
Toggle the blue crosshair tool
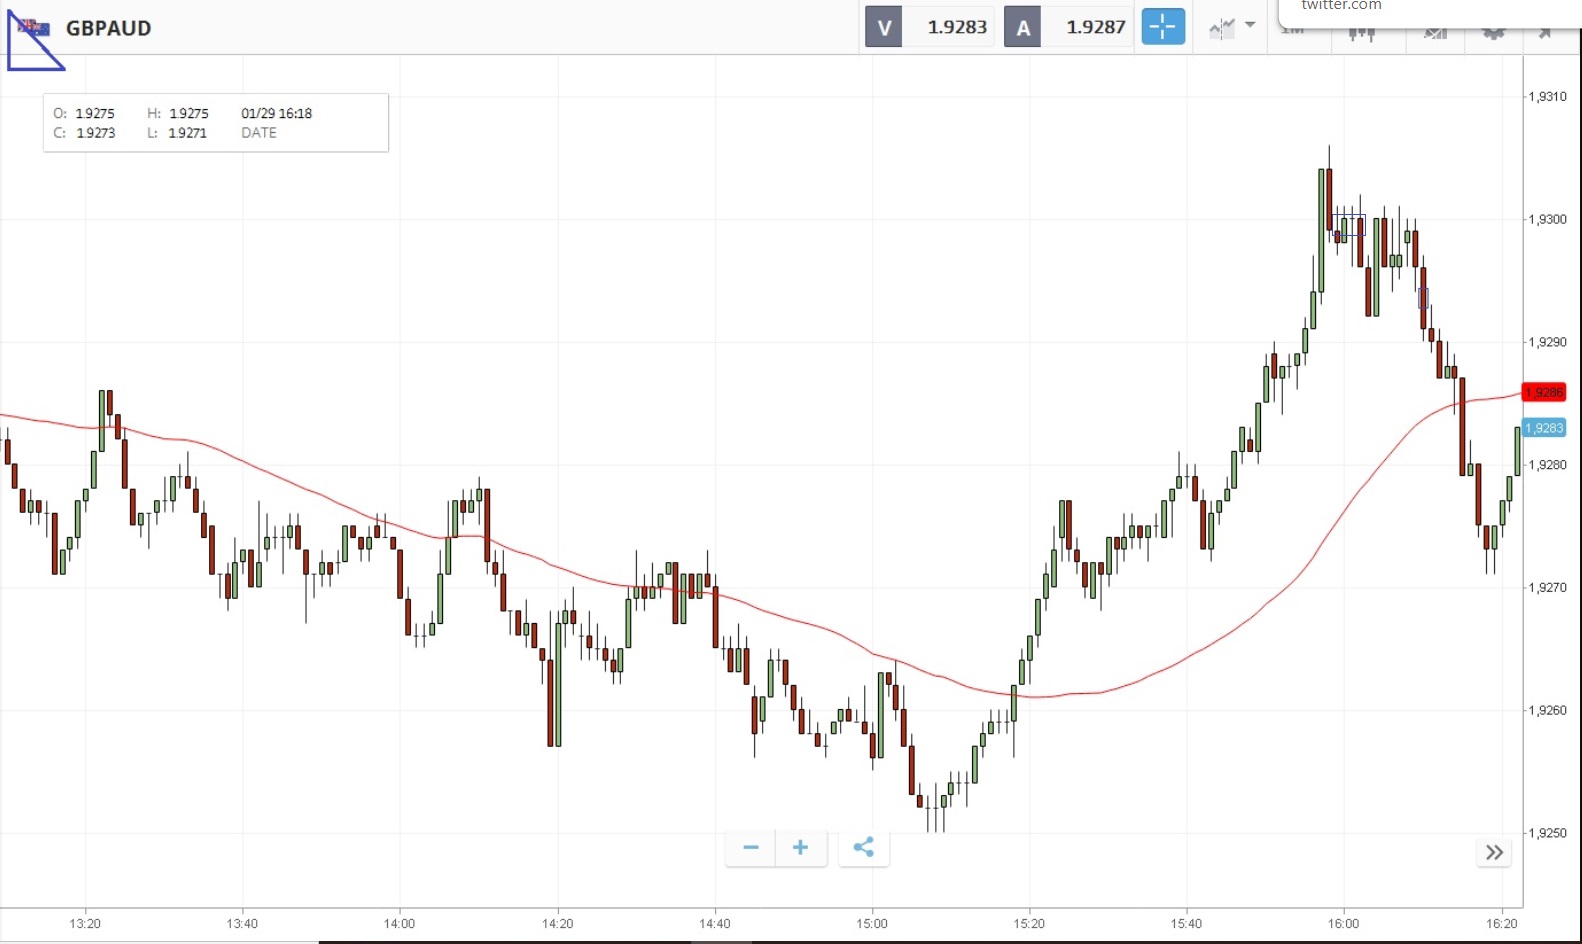(1163, 27)
